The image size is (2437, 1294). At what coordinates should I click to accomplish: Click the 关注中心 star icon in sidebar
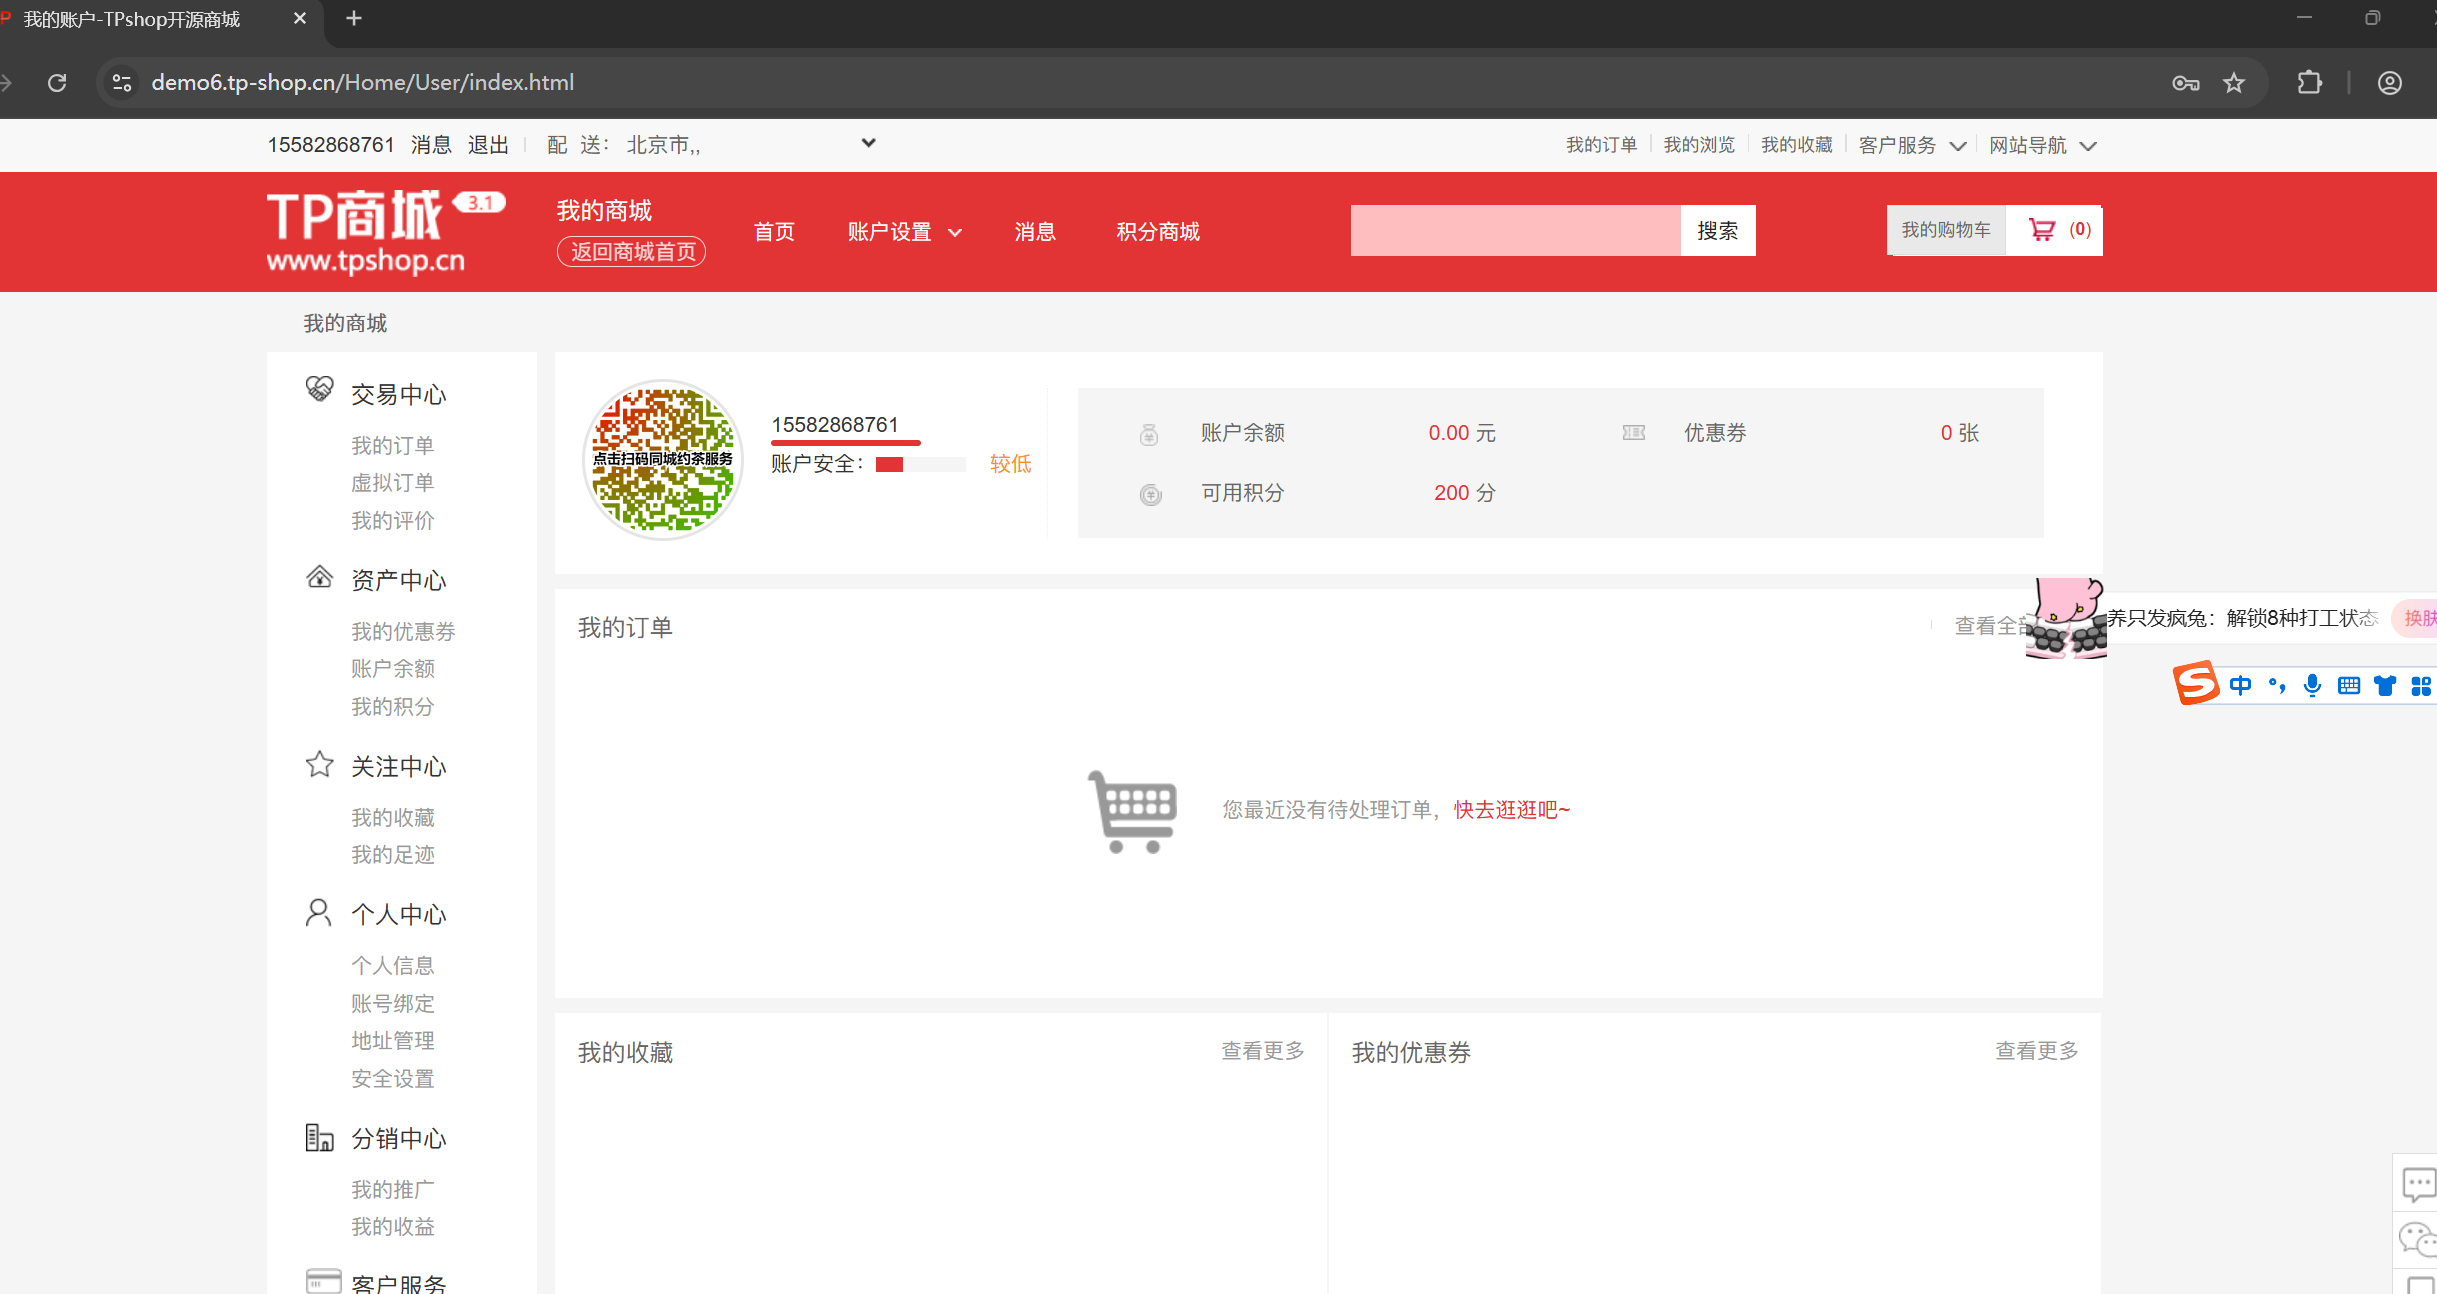click(x=318, y=763)
